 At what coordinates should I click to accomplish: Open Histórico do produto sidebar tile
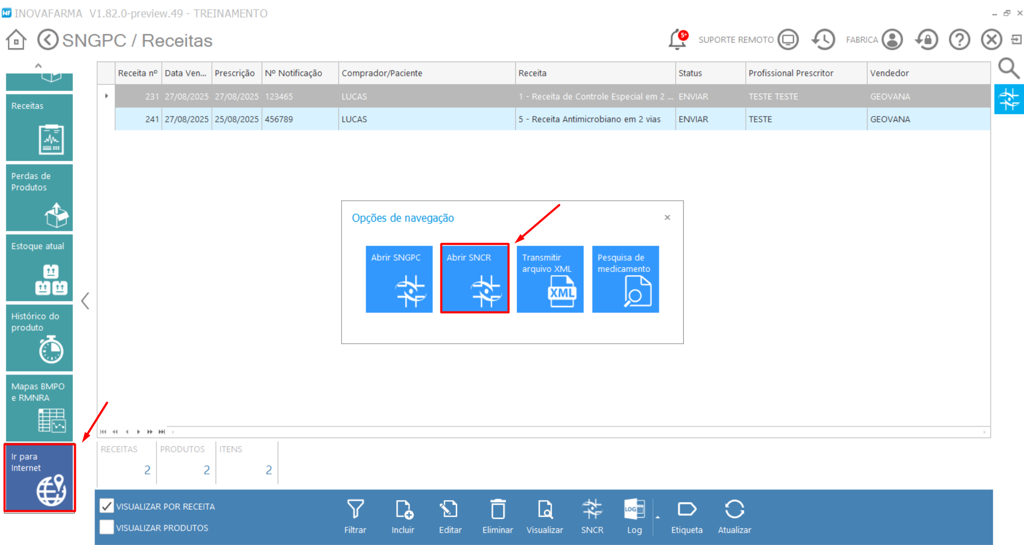[x=39, y=338]
